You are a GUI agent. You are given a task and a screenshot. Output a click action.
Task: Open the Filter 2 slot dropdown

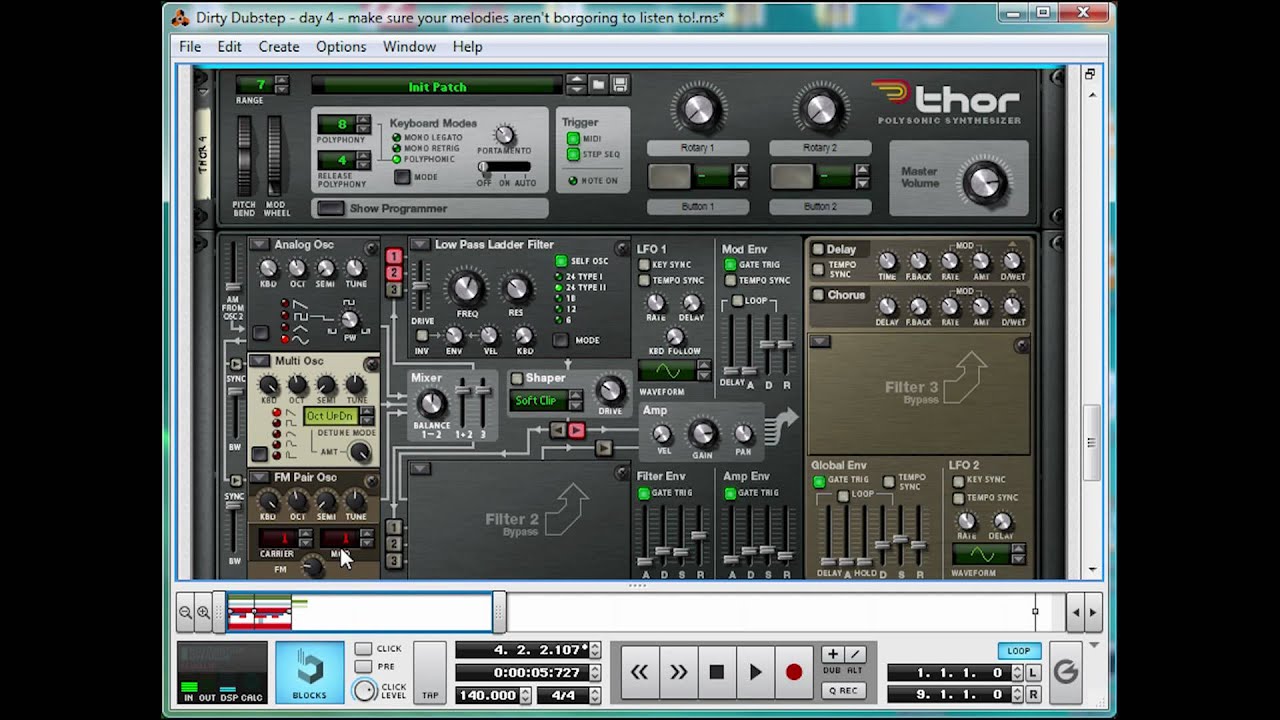(x=420, y=468)
